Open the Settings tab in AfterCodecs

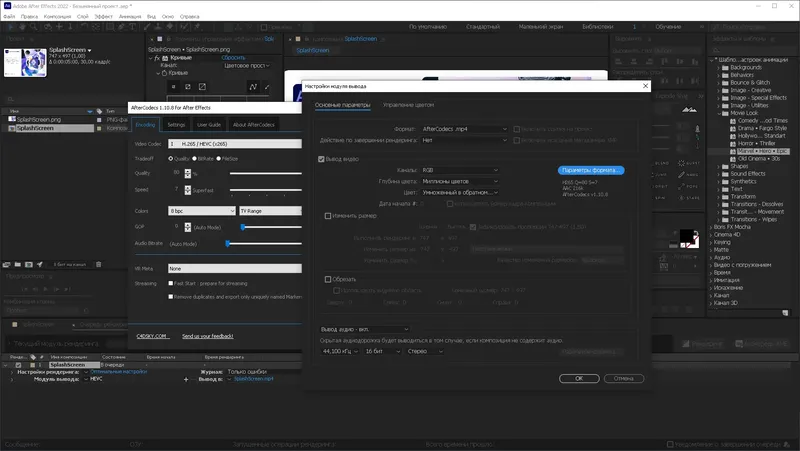[x=177, y=124]
